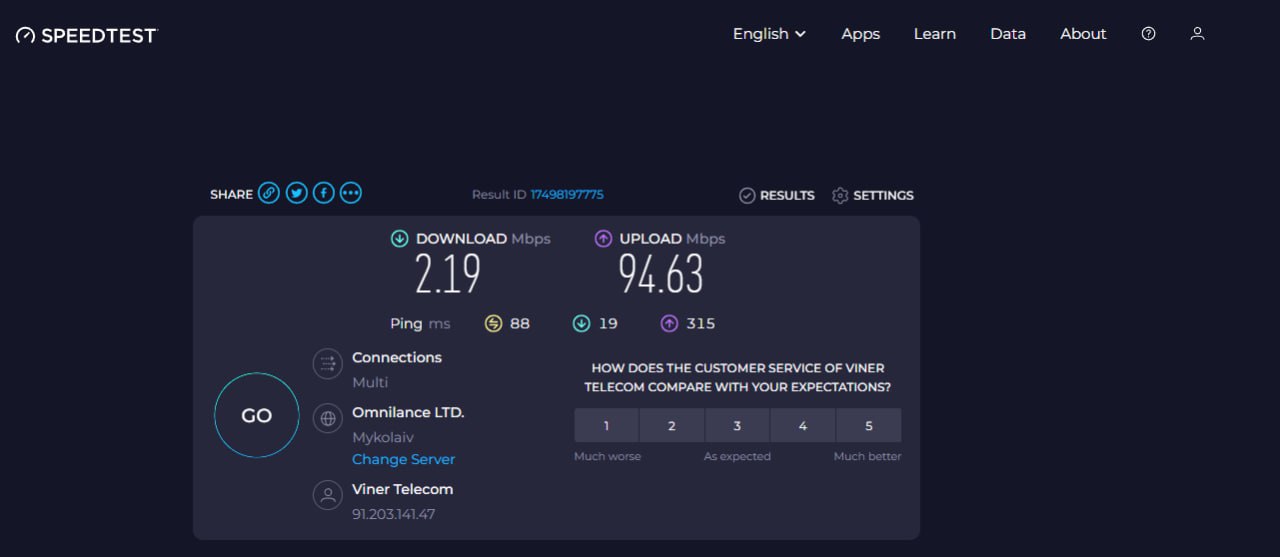The height and width of the screenshot is (557, 1280).
Task: Open the About menu
Action: 1083,34
